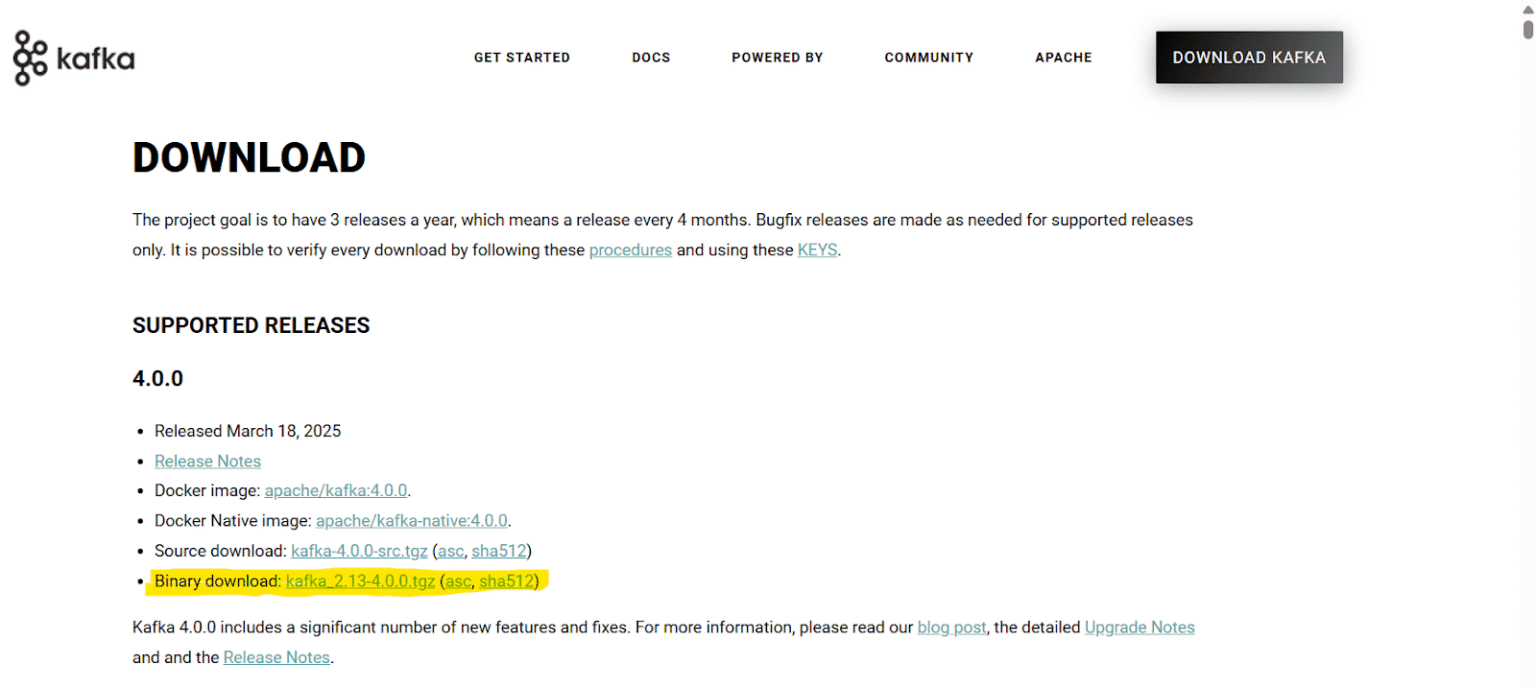Open the binary download asc signature
Image resolution: width=1536 pixels, height=688 pixels.
click(458, 581)
